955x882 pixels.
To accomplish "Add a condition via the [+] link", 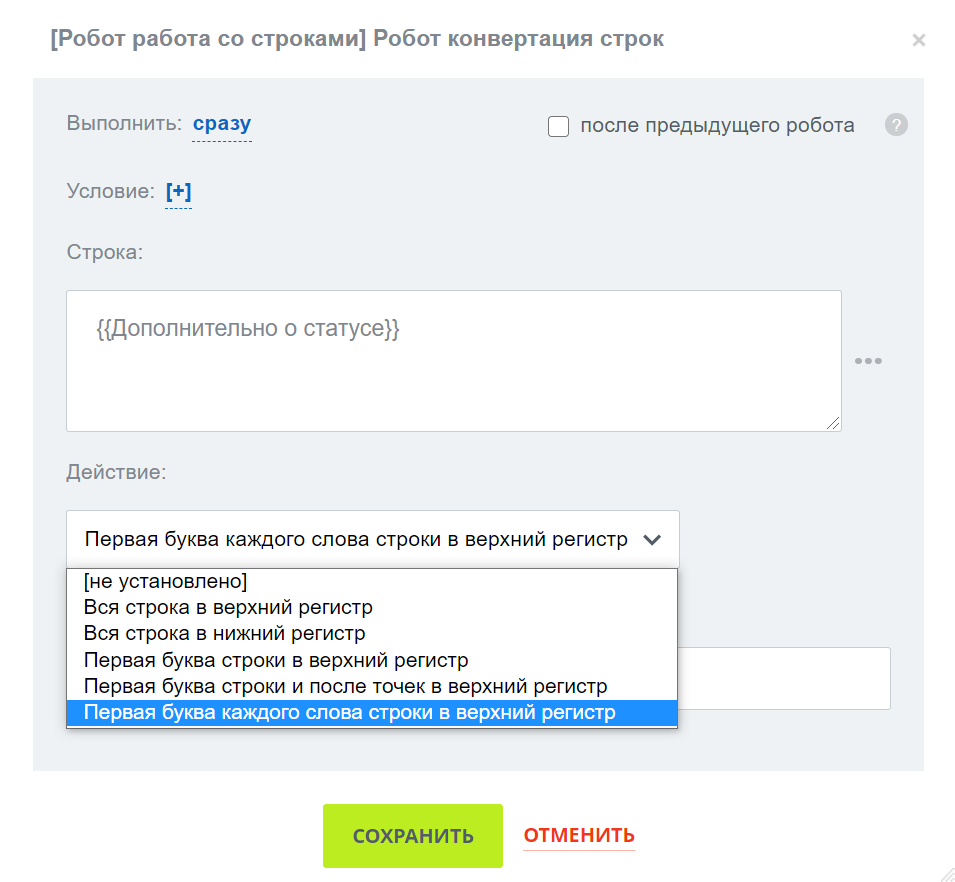I will click(178, 191).
